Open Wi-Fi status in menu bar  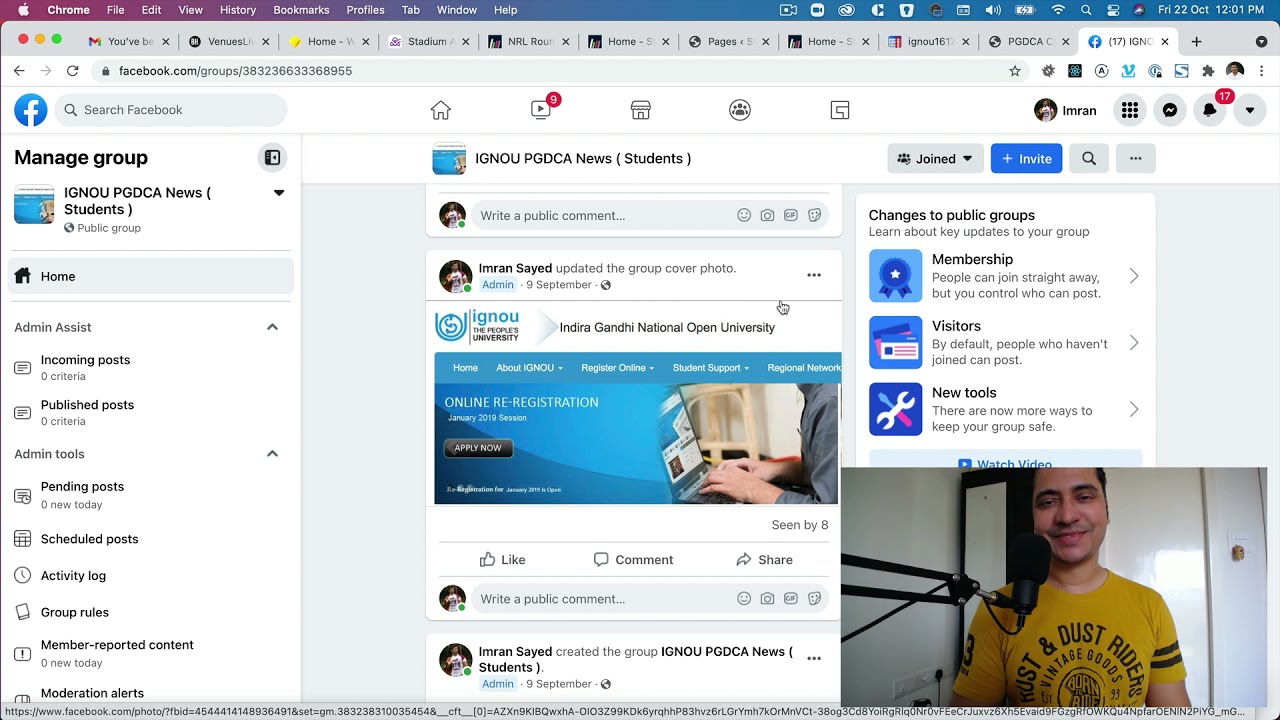pos(1058,10)
